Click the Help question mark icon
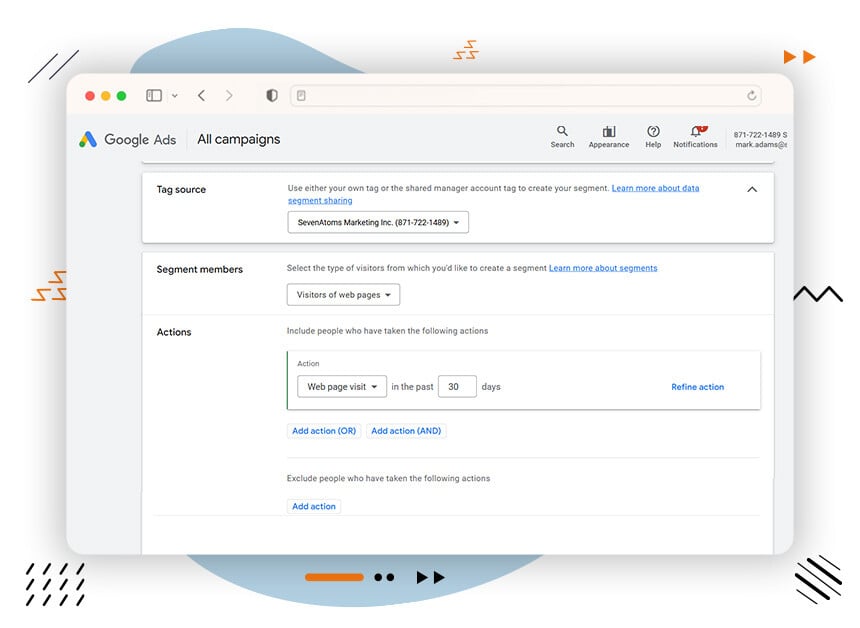 tap(653, 131)
